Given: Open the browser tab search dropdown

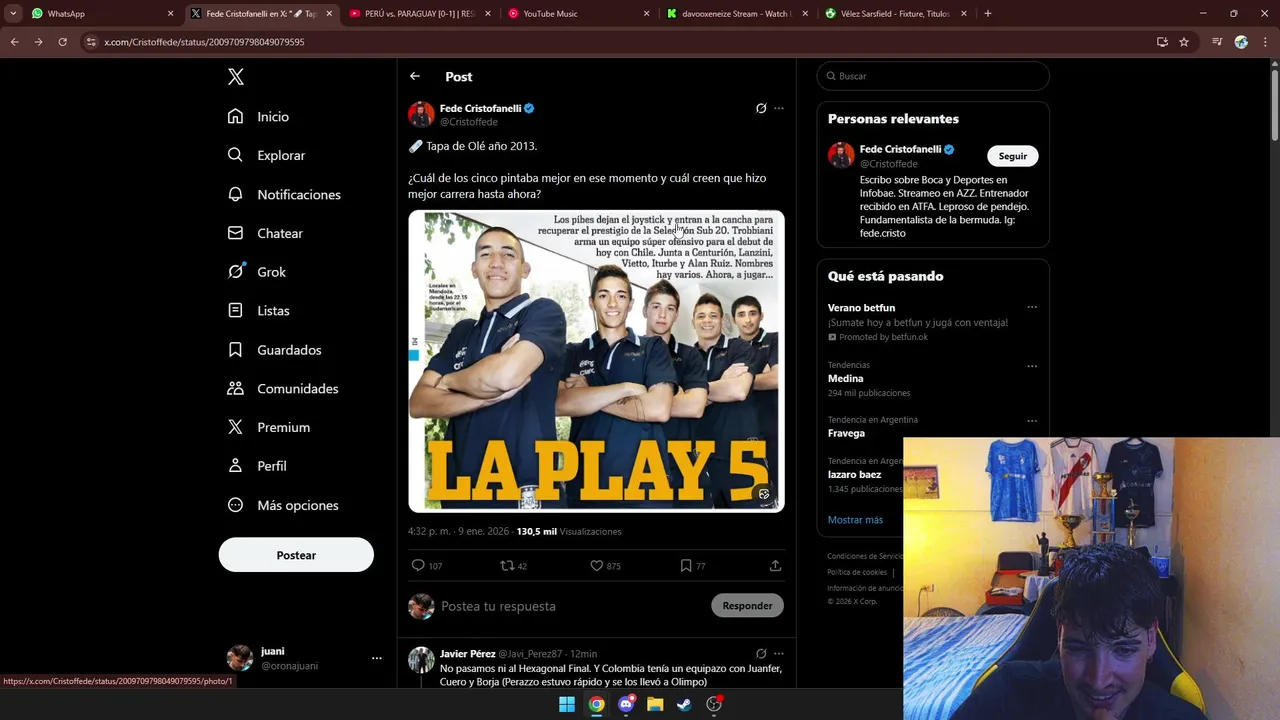Looking at the screenshot, I should point(13,13).
